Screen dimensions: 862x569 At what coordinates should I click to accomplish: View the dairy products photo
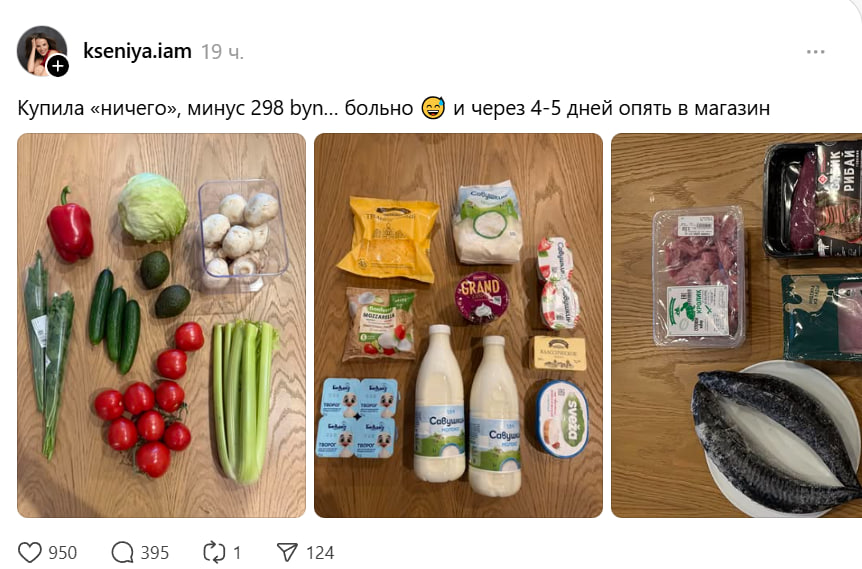click(458, 325)
